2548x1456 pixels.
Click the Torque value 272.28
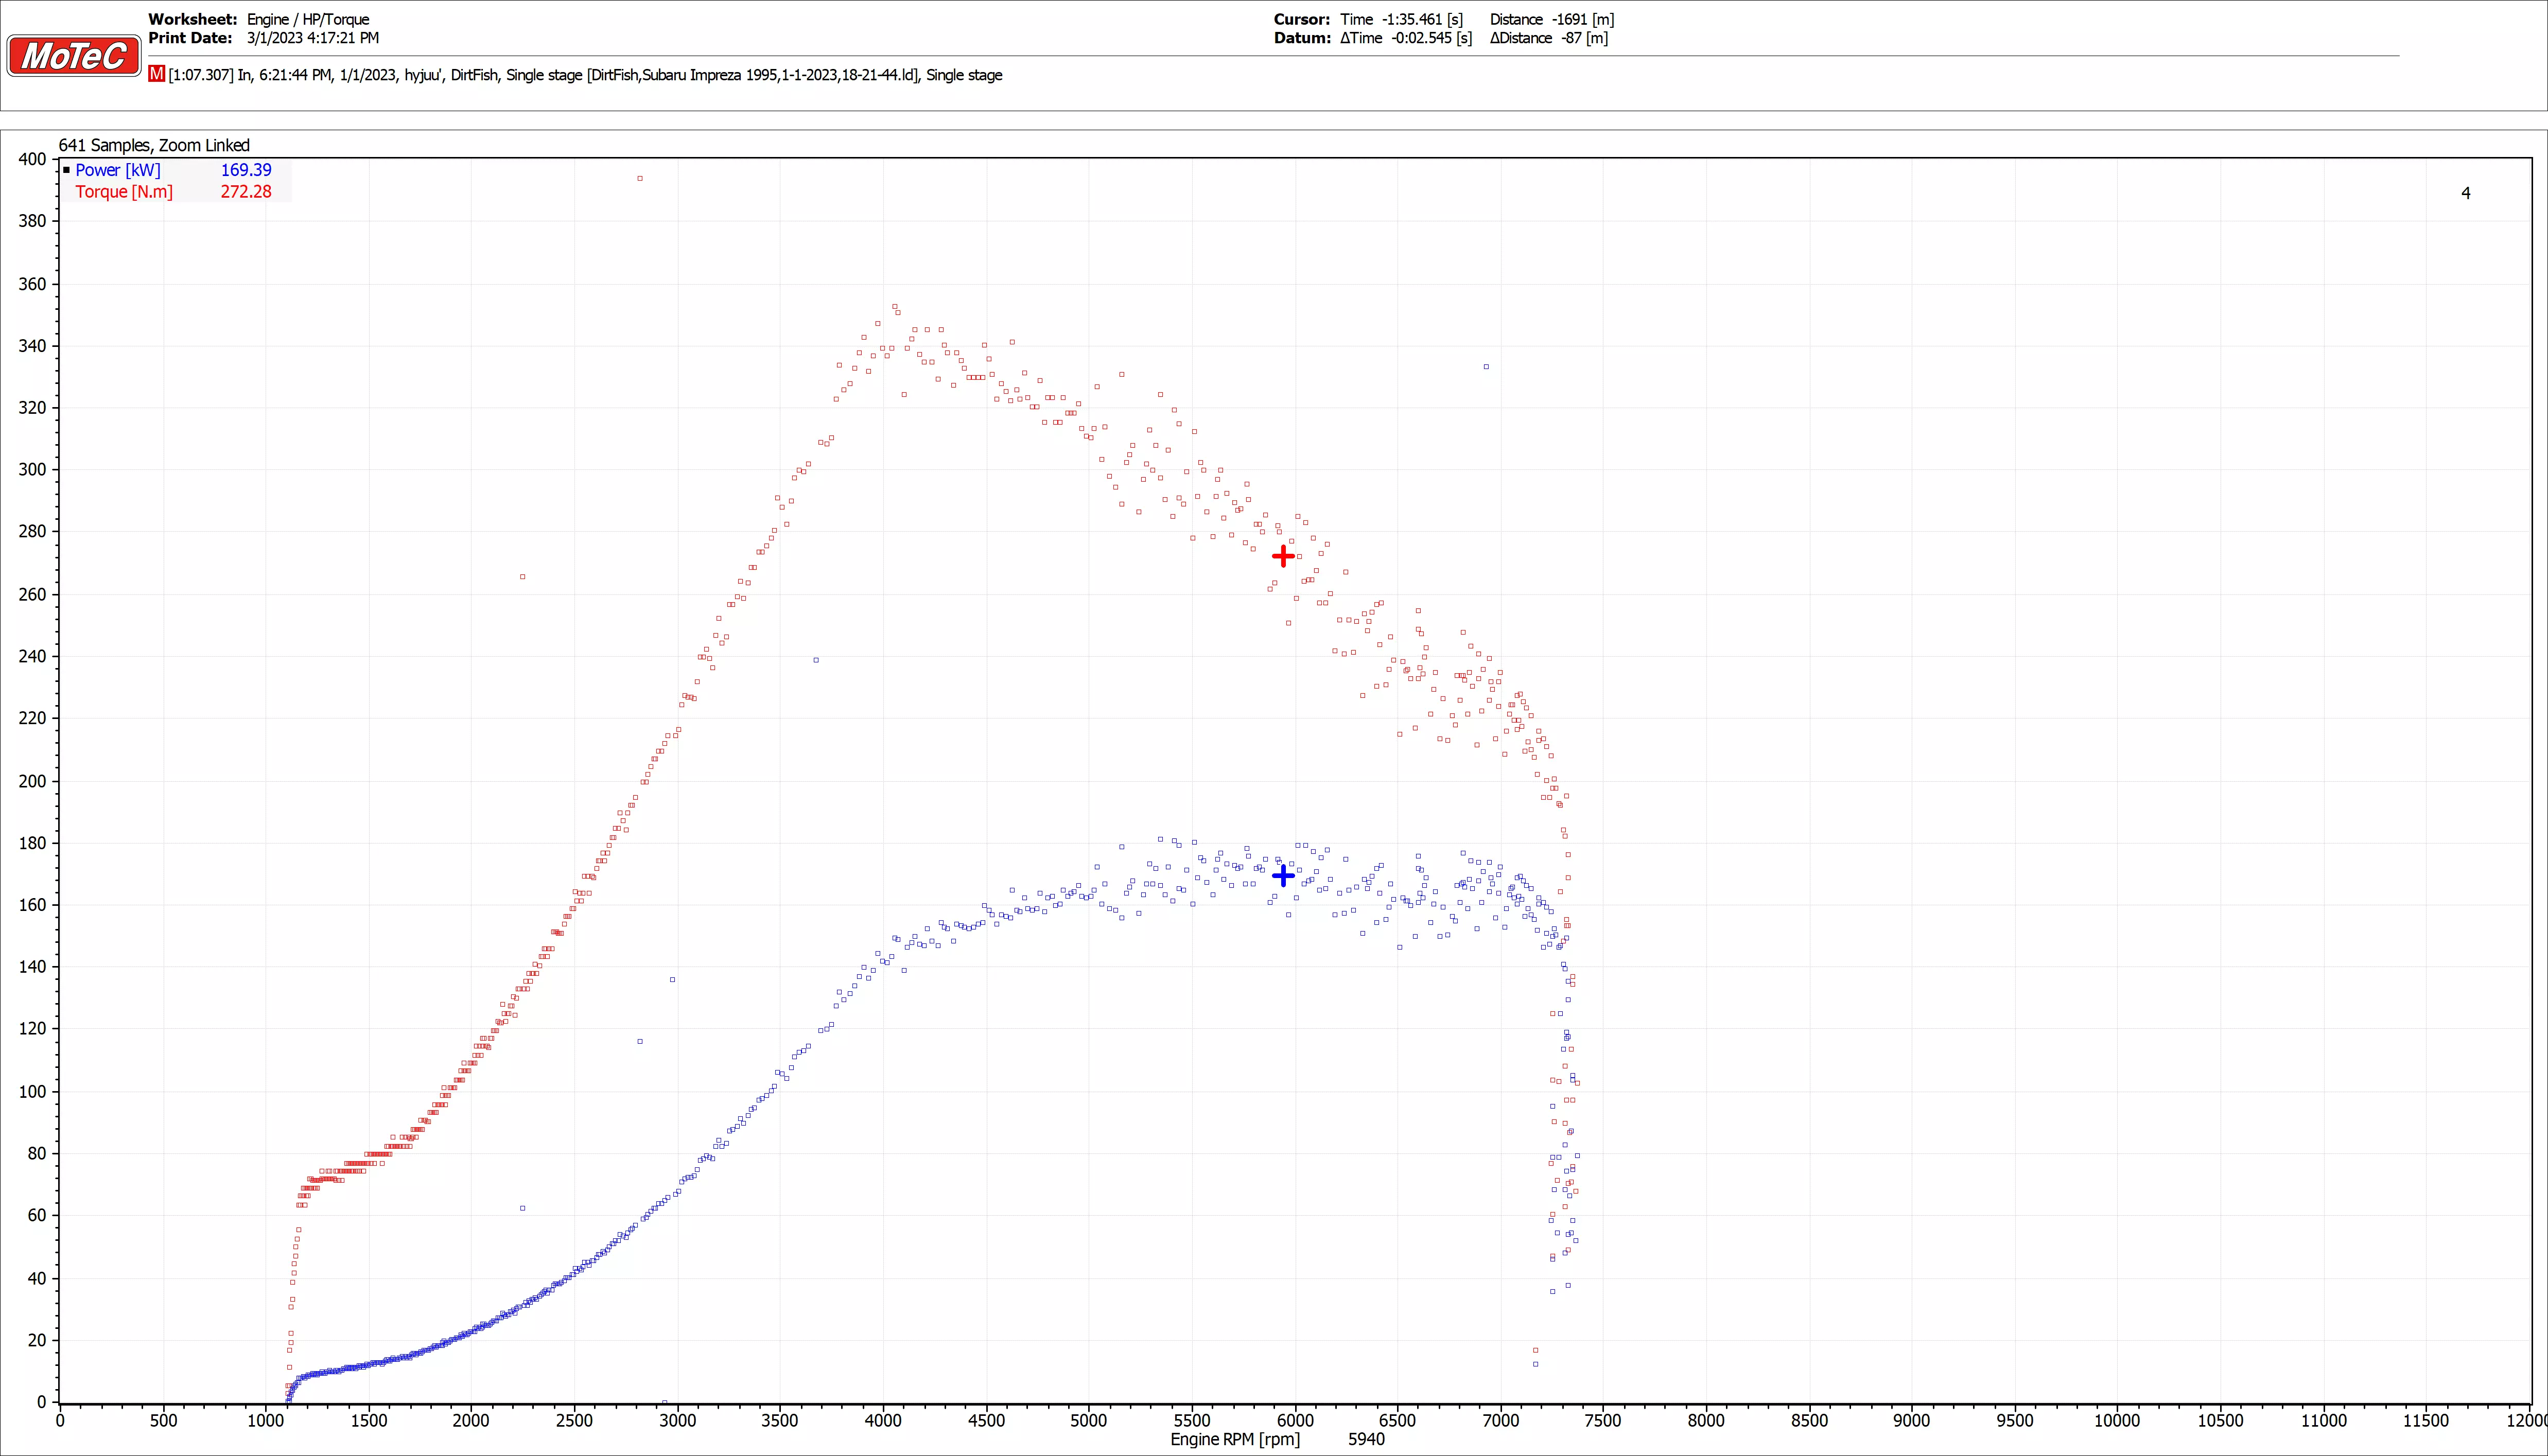coord(246,192)
